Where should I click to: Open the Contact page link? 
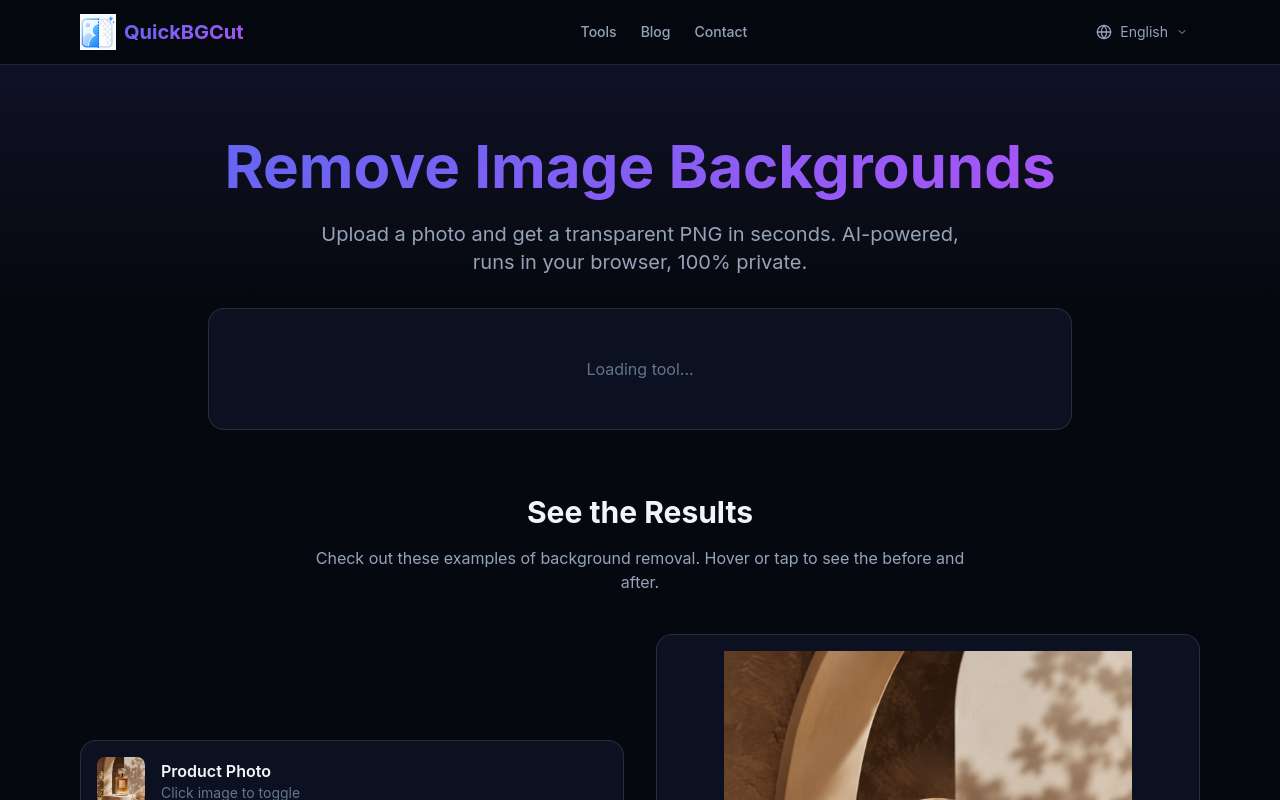coord(720,32)
